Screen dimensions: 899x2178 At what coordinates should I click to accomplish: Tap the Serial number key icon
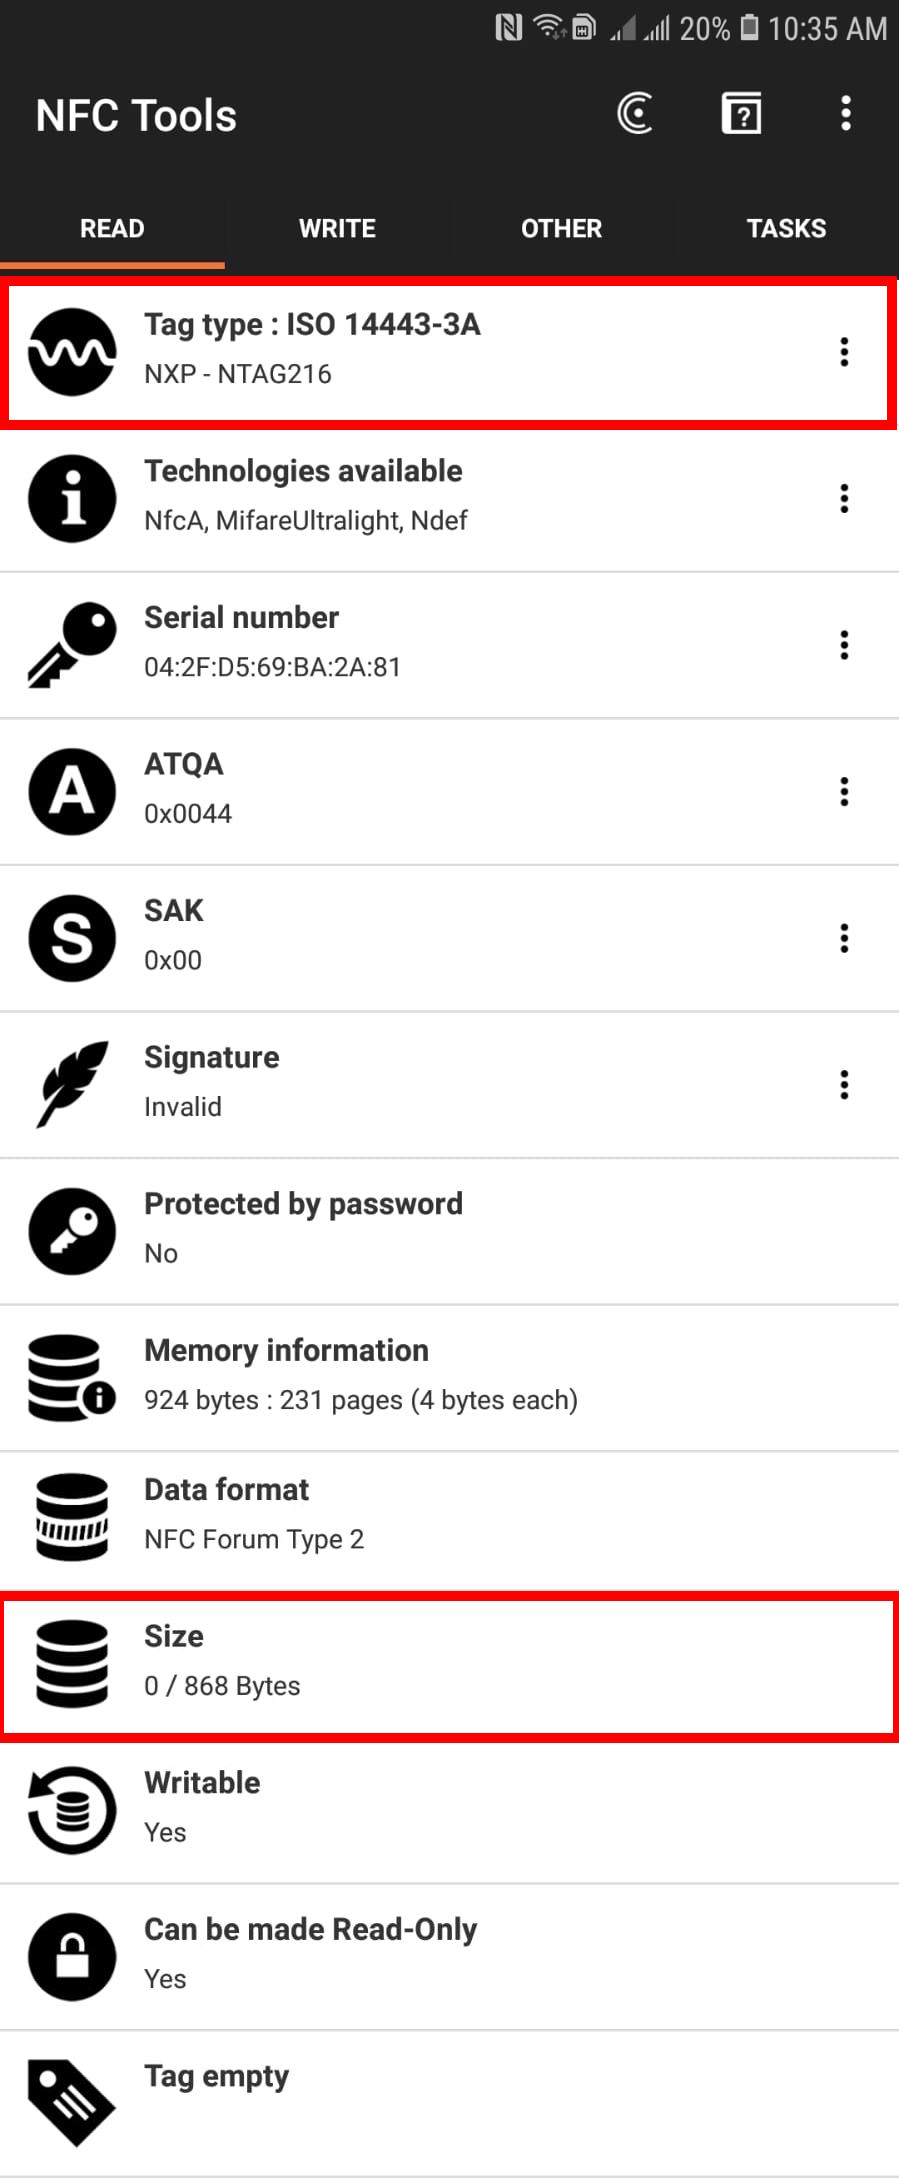[x=72, y=645]
